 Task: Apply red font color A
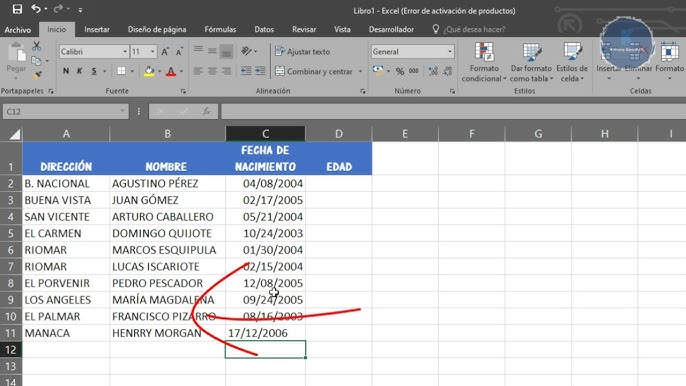click(171, 71)
